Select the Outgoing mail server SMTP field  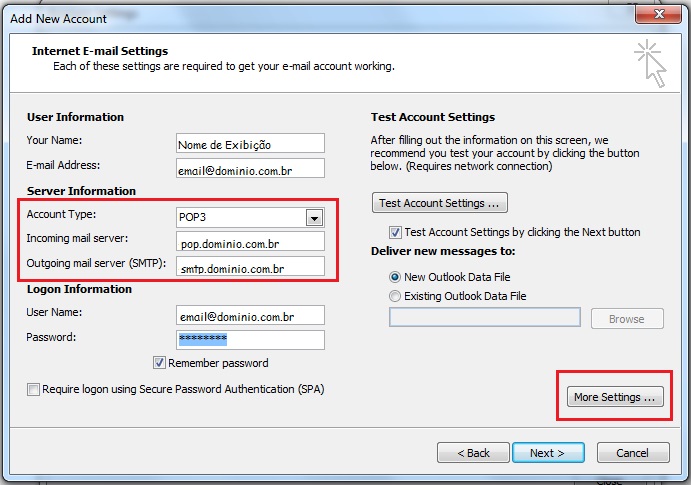pyautogui.click(x=250, y=266)
